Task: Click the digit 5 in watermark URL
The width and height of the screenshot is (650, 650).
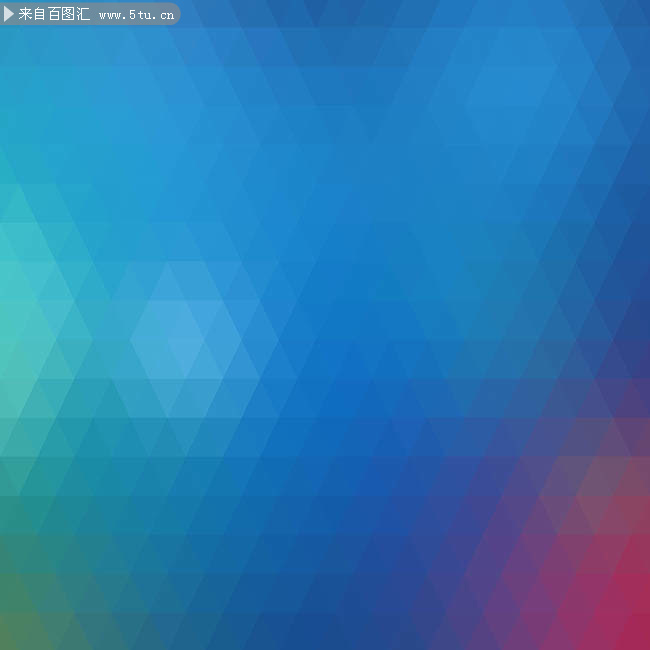Action: point(132,15)
